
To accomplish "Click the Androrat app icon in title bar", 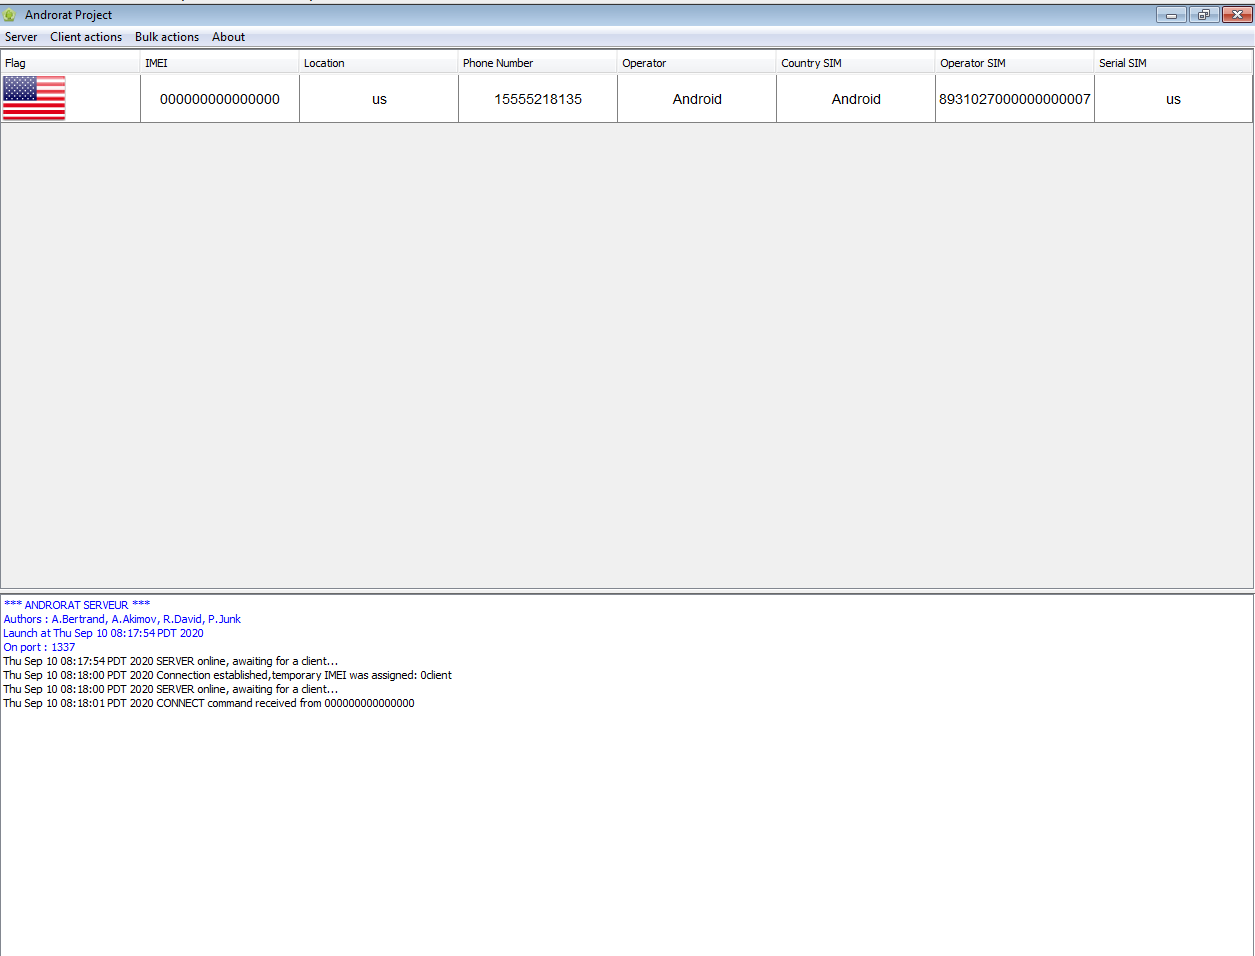I will [x=10, y=15].
